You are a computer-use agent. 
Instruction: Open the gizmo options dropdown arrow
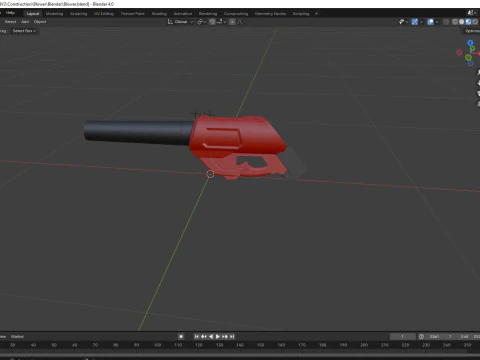[421, 22]
